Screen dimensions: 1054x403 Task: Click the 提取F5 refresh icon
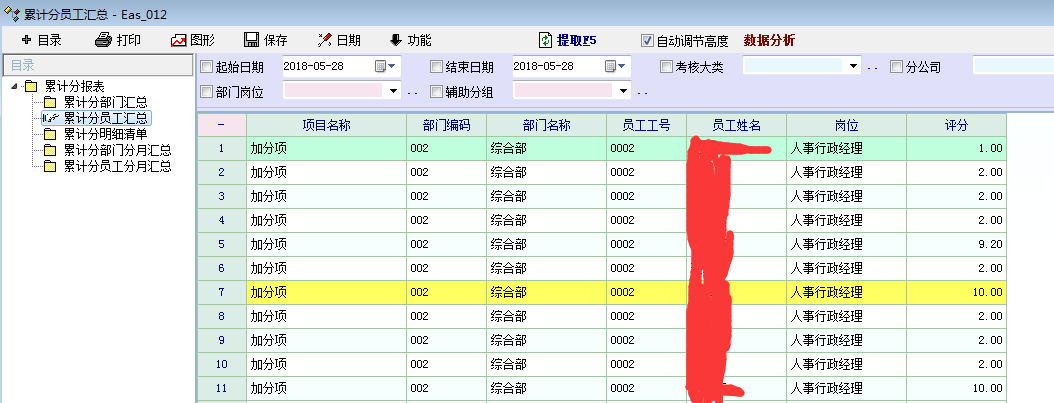click(545, 40)
